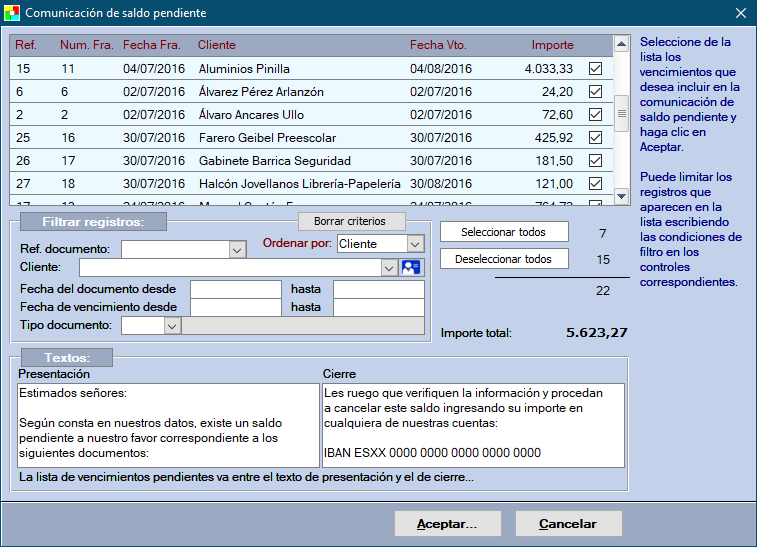The image size is (757, 547).
Task: Click the Borrar criterios button
Action: tap(352, 221)
